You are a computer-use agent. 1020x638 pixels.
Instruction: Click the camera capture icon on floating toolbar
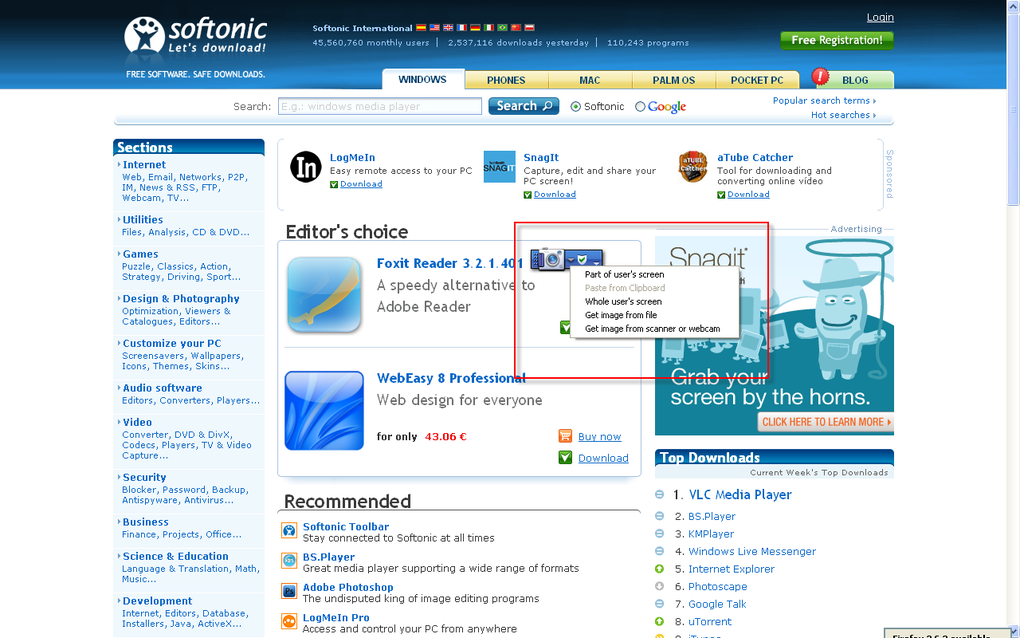coord(552,259)
